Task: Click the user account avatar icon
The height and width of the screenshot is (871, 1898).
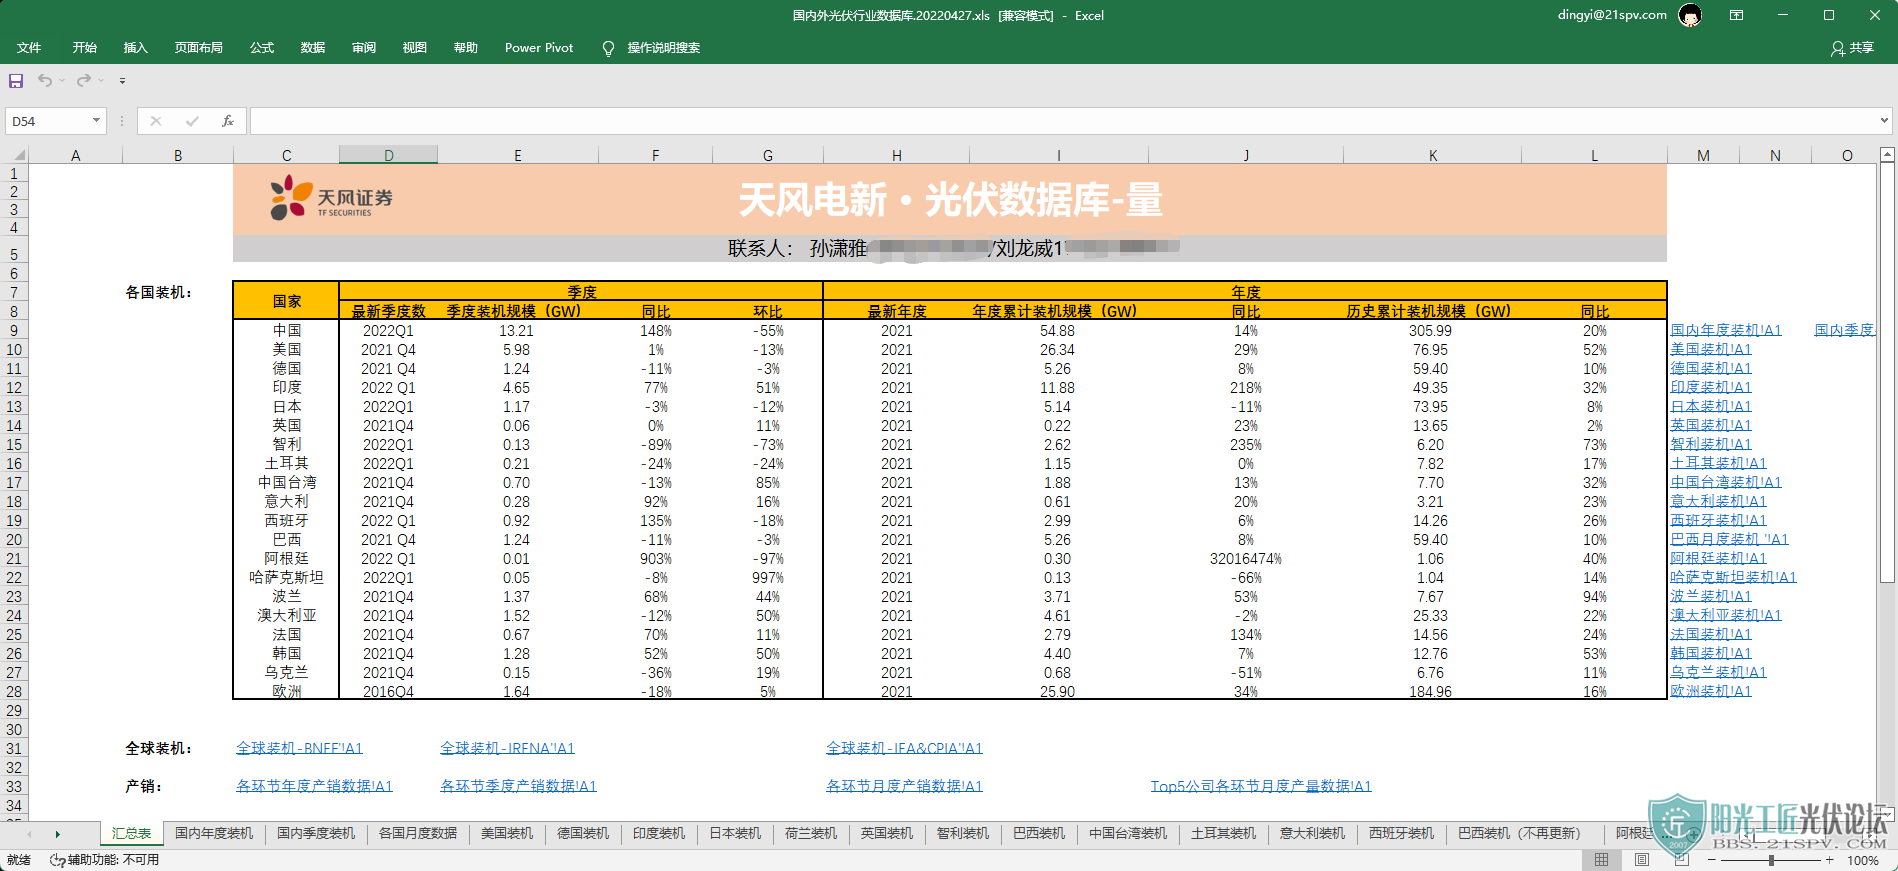Action: (x=1690, y=15)
